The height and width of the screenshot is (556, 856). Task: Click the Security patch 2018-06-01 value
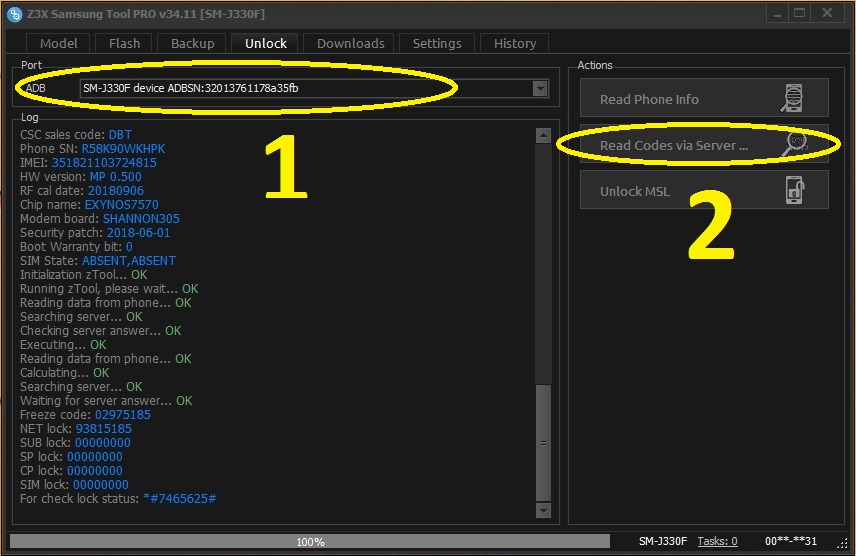(x=138, y=233)
